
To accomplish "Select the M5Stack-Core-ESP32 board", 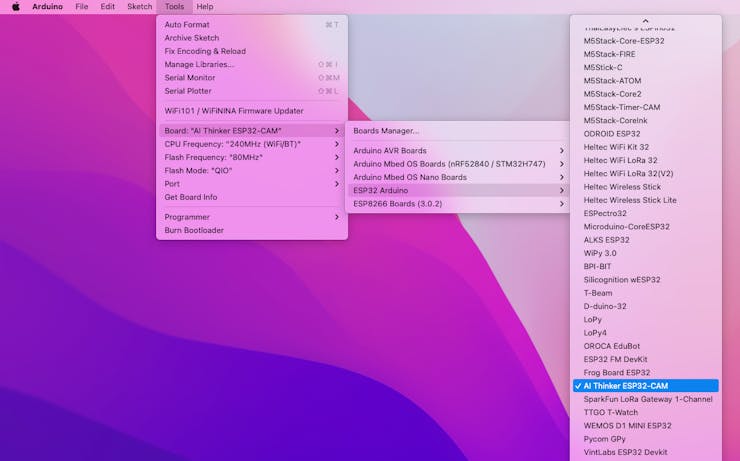I will pos(646,41).
